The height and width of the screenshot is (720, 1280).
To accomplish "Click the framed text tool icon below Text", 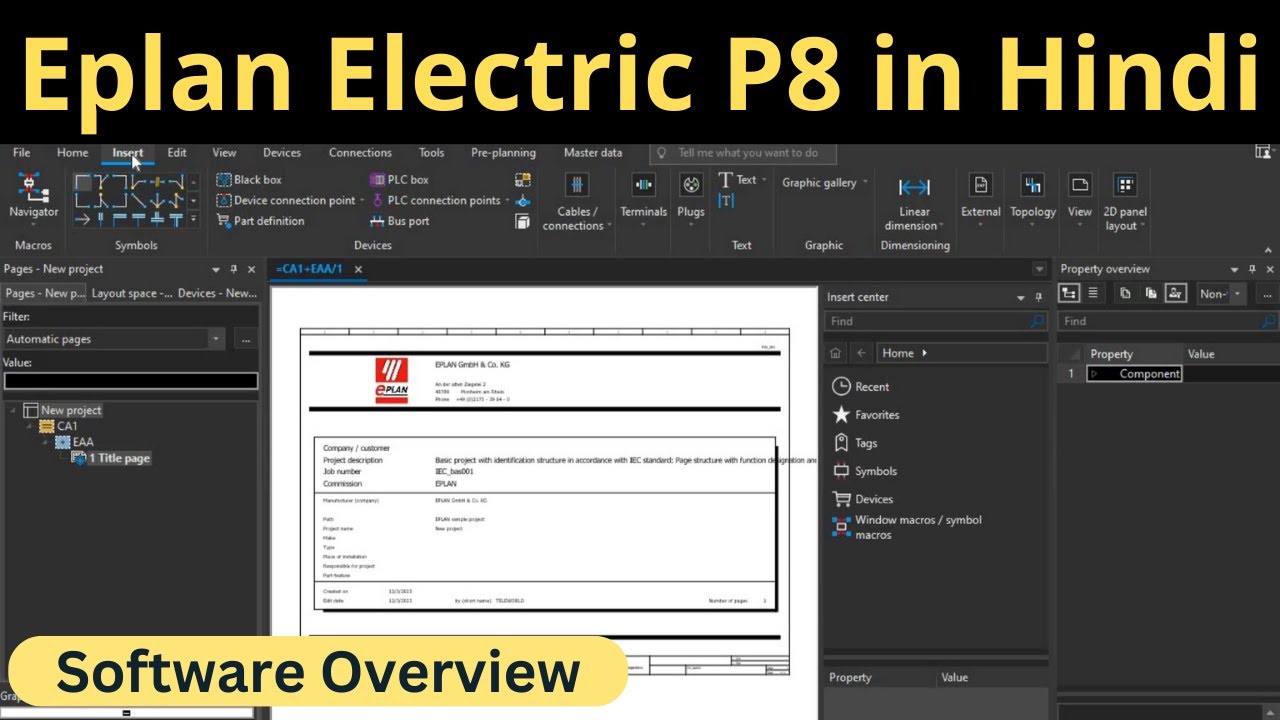I will point(726,201).
